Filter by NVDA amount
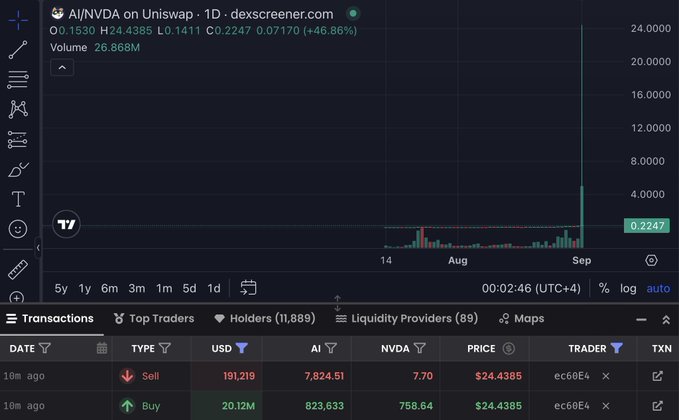 [x=420, y=348]
